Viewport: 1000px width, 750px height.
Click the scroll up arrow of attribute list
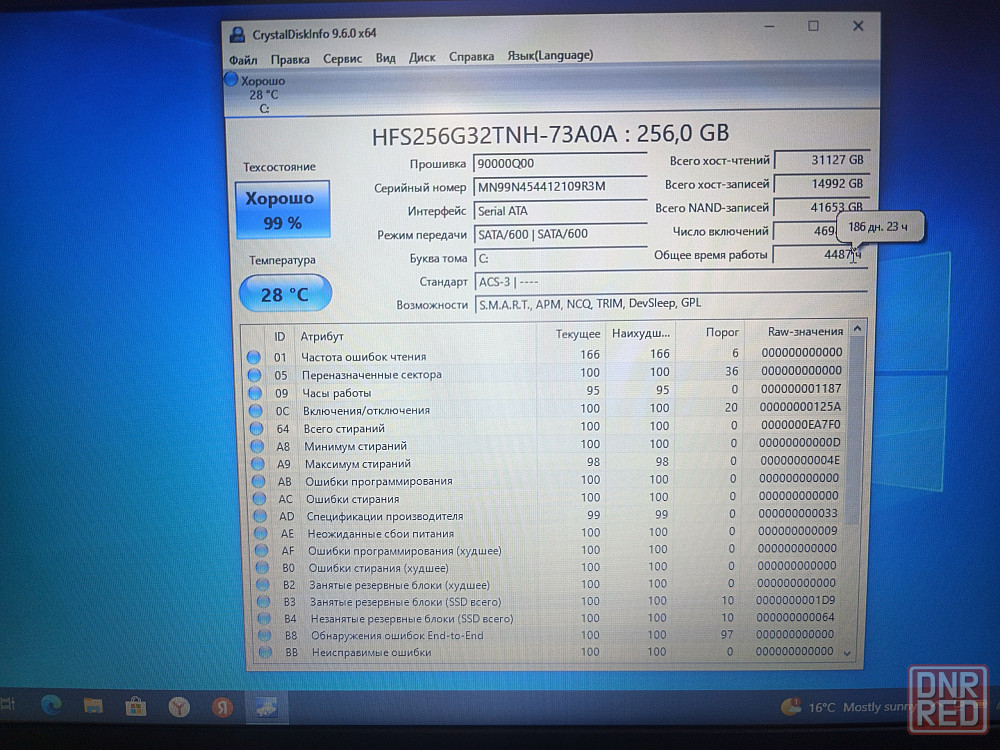tap(857, 328)
